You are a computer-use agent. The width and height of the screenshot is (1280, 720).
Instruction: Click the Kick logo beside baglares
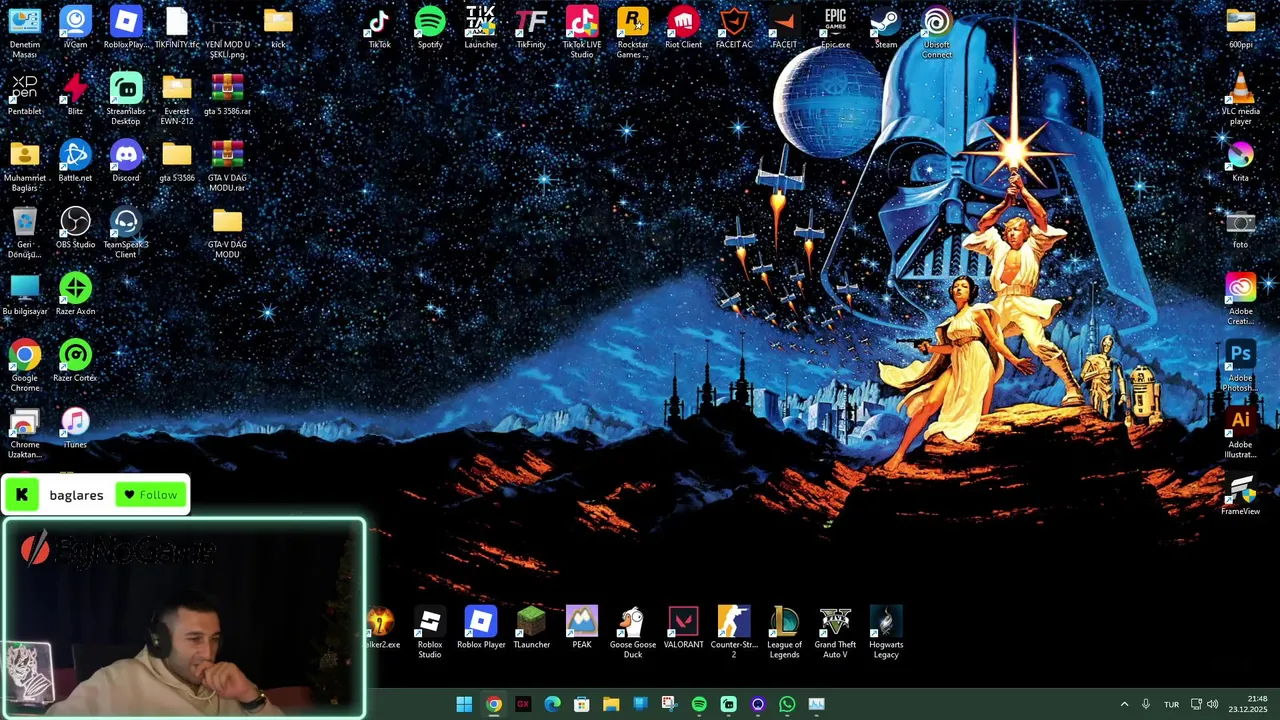point(22,495)
